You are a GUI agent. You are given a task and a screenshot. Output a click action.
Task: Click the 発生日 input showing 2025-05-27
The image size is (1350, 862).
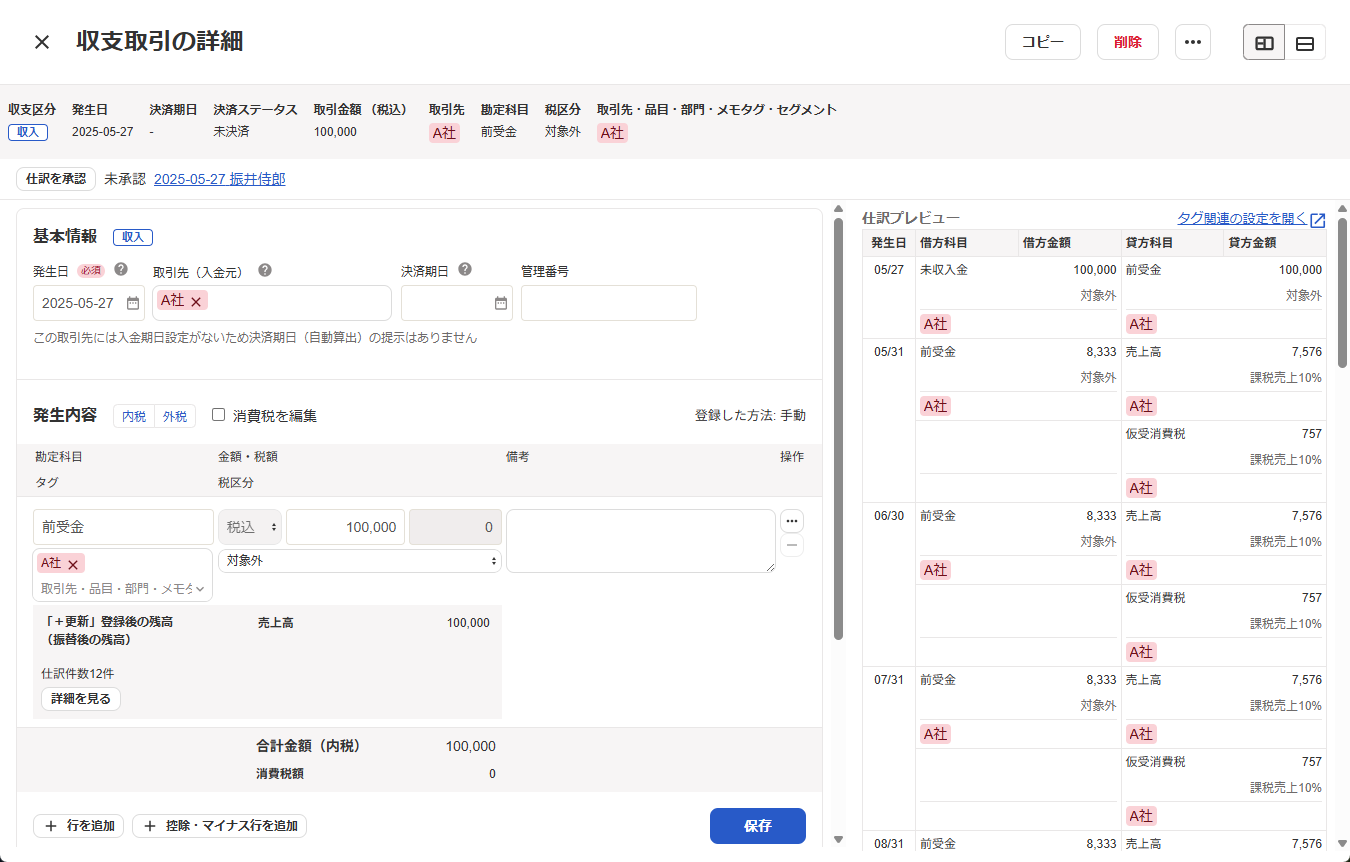89,303
